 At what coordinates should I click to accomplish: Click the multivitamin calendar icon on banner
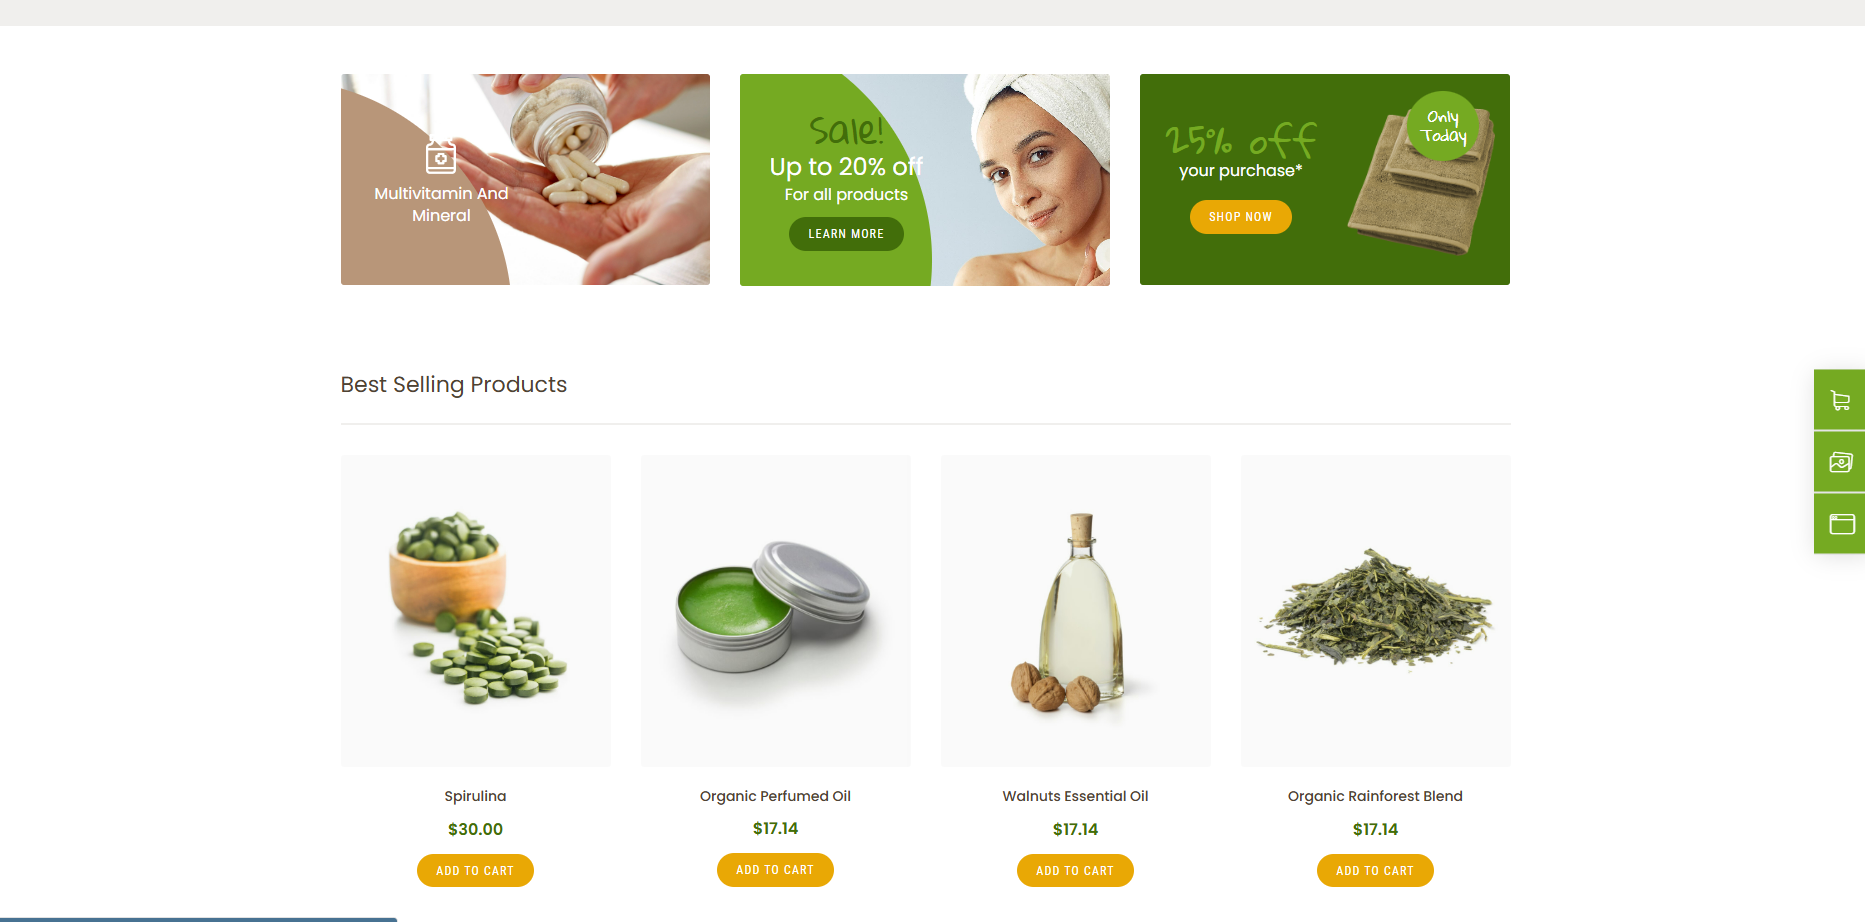pyautogui.click(x=441, y=157)
